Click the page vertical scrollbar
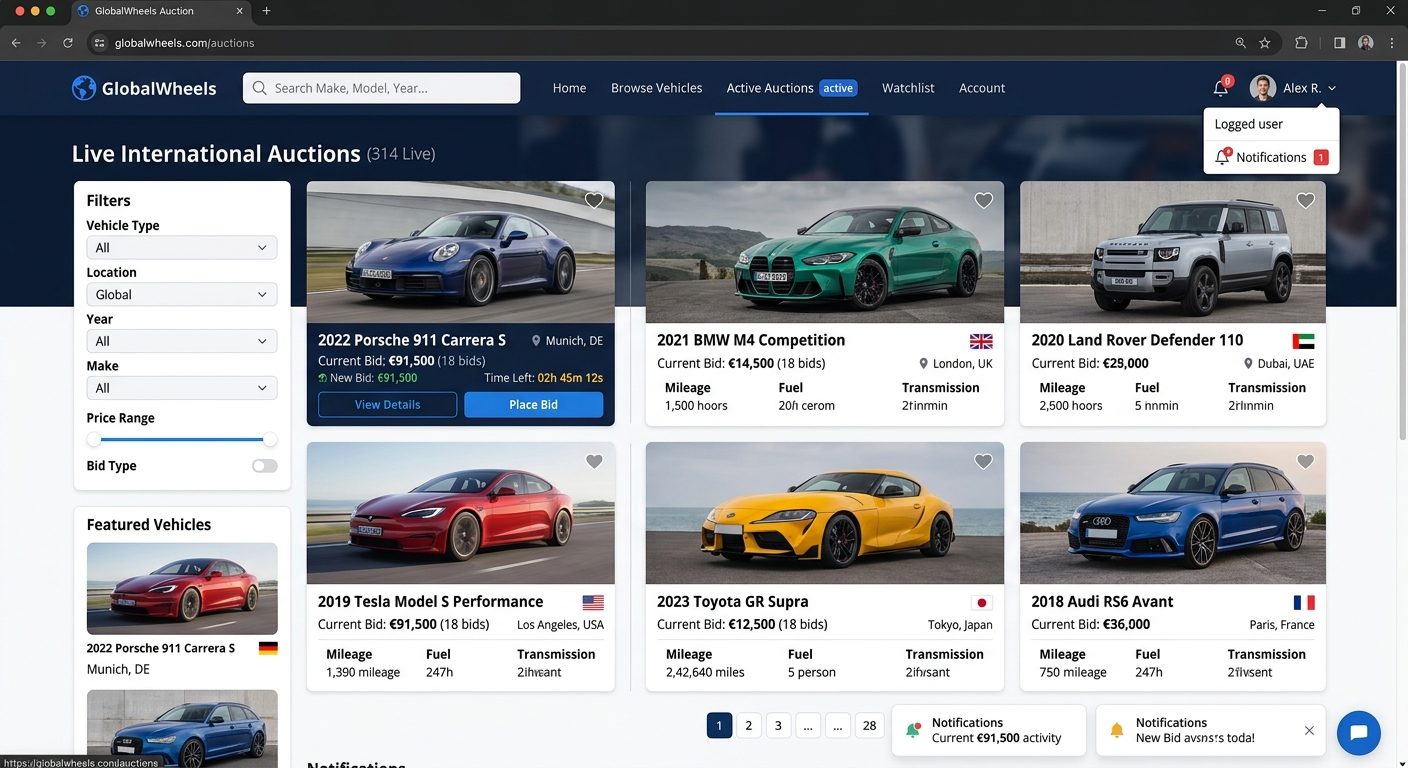Image resolution: width=1408 pixels, height=768 pixels. pyautogui.click(x=1402, y=250)
